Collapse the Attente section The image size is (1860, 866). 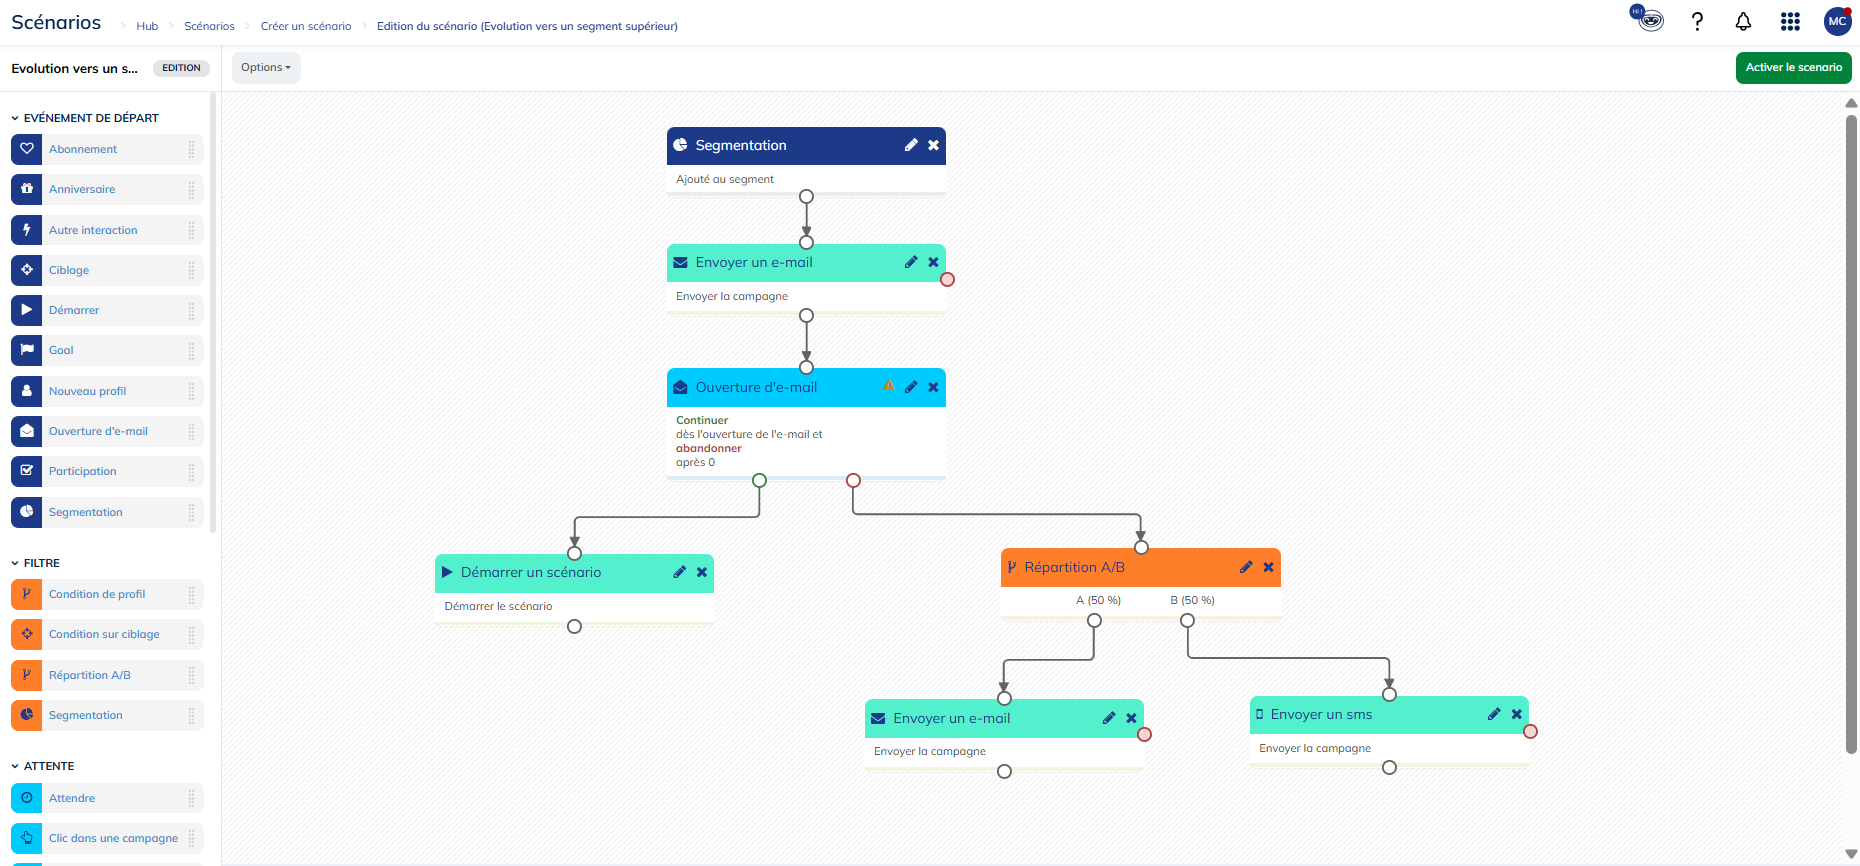pos(15,766)
